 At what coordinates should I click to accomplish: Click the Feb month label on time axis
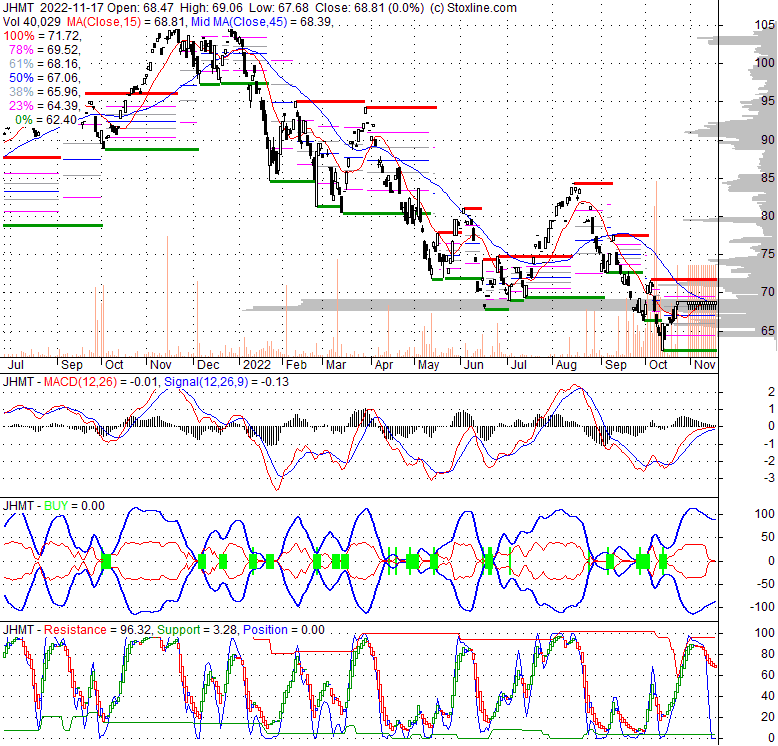[x=296, y=365]
